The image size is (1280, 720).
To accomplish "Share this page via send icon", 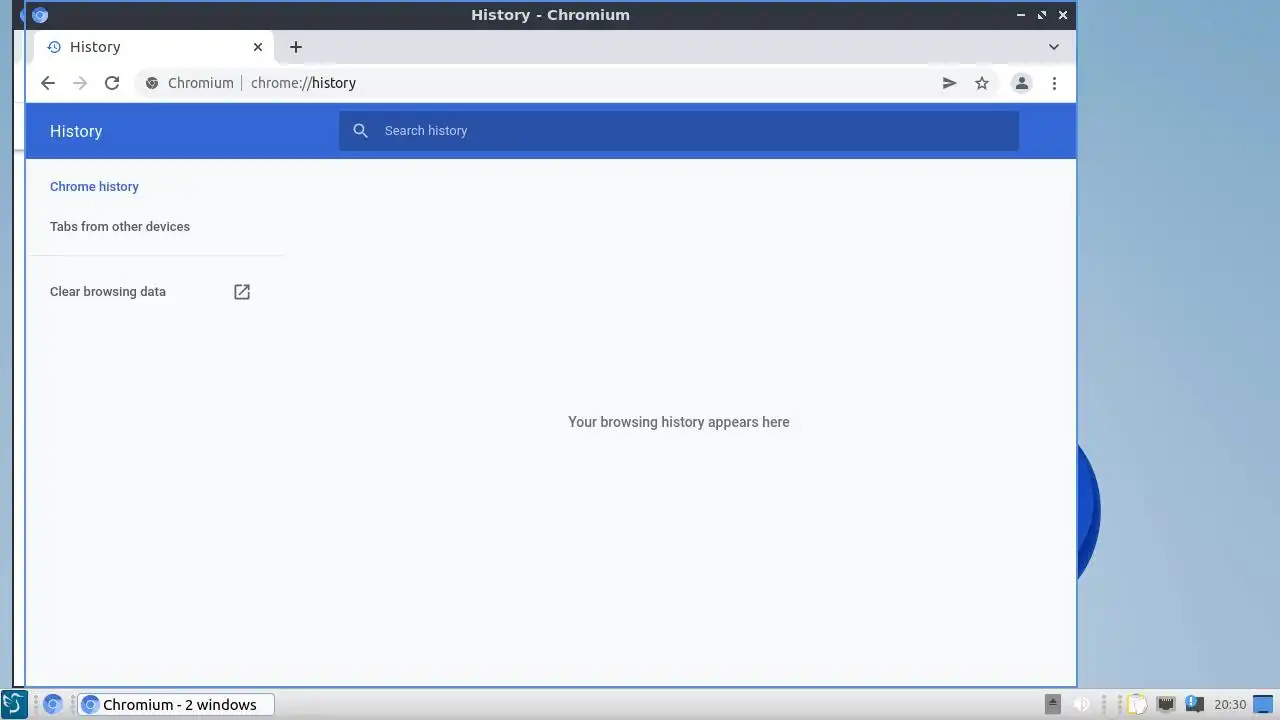I will 949,83.
